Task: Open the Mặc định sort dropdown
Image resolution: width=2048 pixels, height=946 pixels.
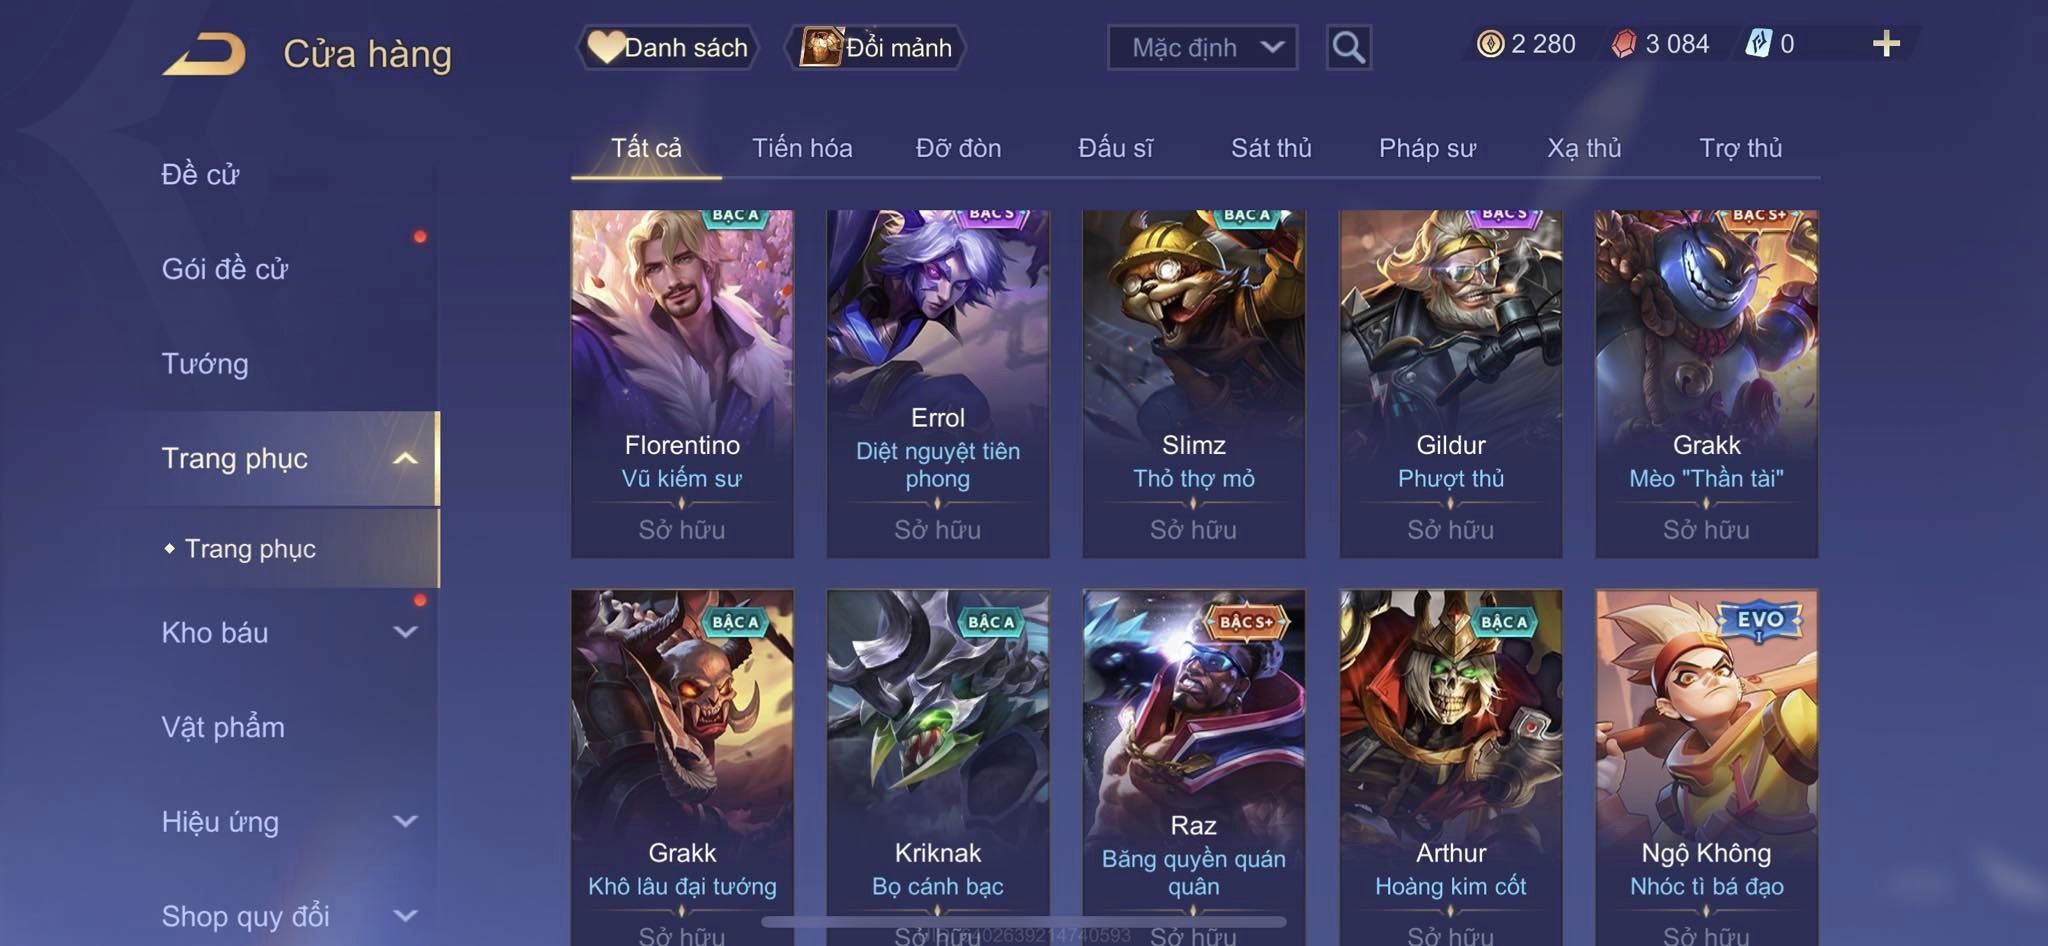Action: tap(1202, 47)
